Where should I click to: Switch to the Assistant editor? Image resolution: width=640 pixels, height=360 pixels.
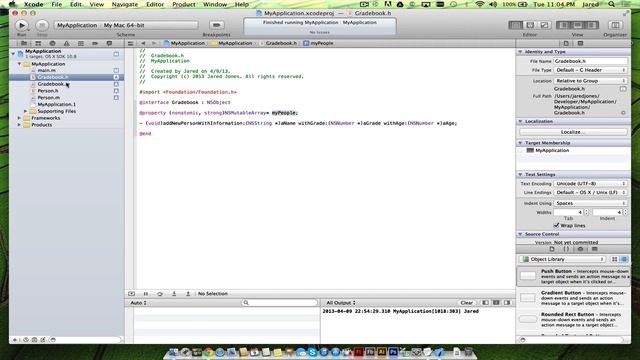click(x=530, y=25)
